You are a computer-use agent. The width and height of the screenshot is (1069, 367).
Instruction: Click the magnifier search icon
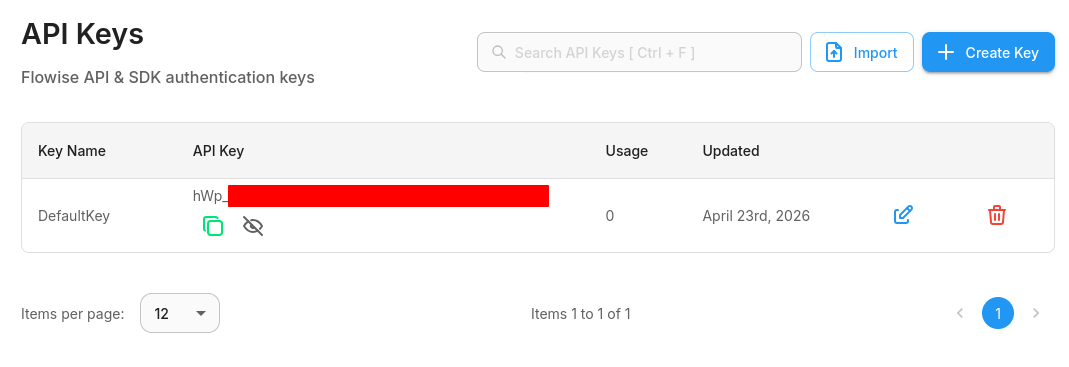(499, 53)
